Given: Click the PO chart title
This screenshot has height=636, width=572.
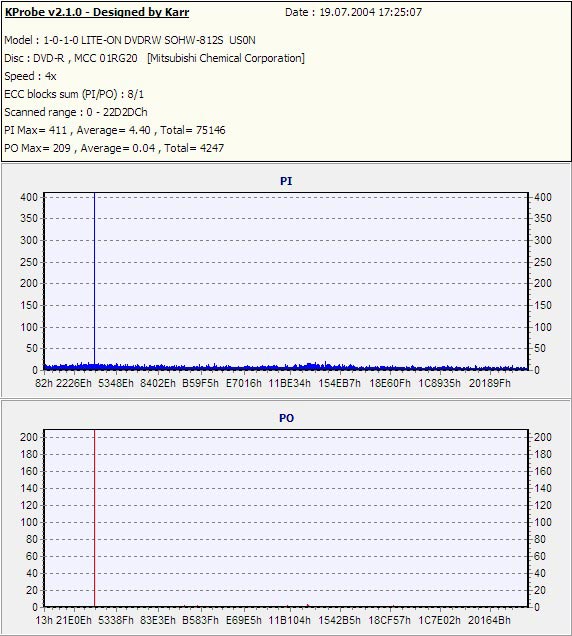Looking at the screenshot, I should click(x=286, y=418).
